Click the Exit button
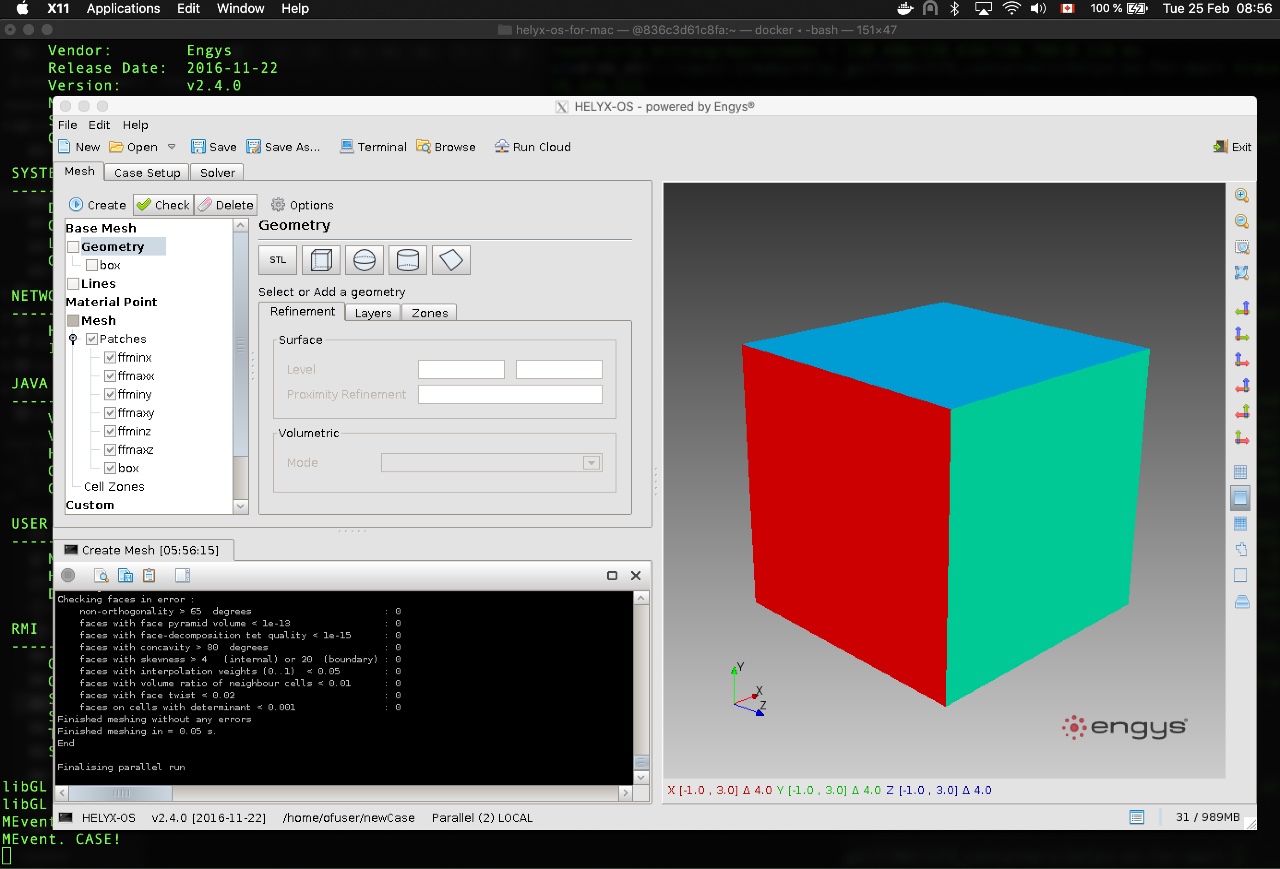 (1232, 146)
